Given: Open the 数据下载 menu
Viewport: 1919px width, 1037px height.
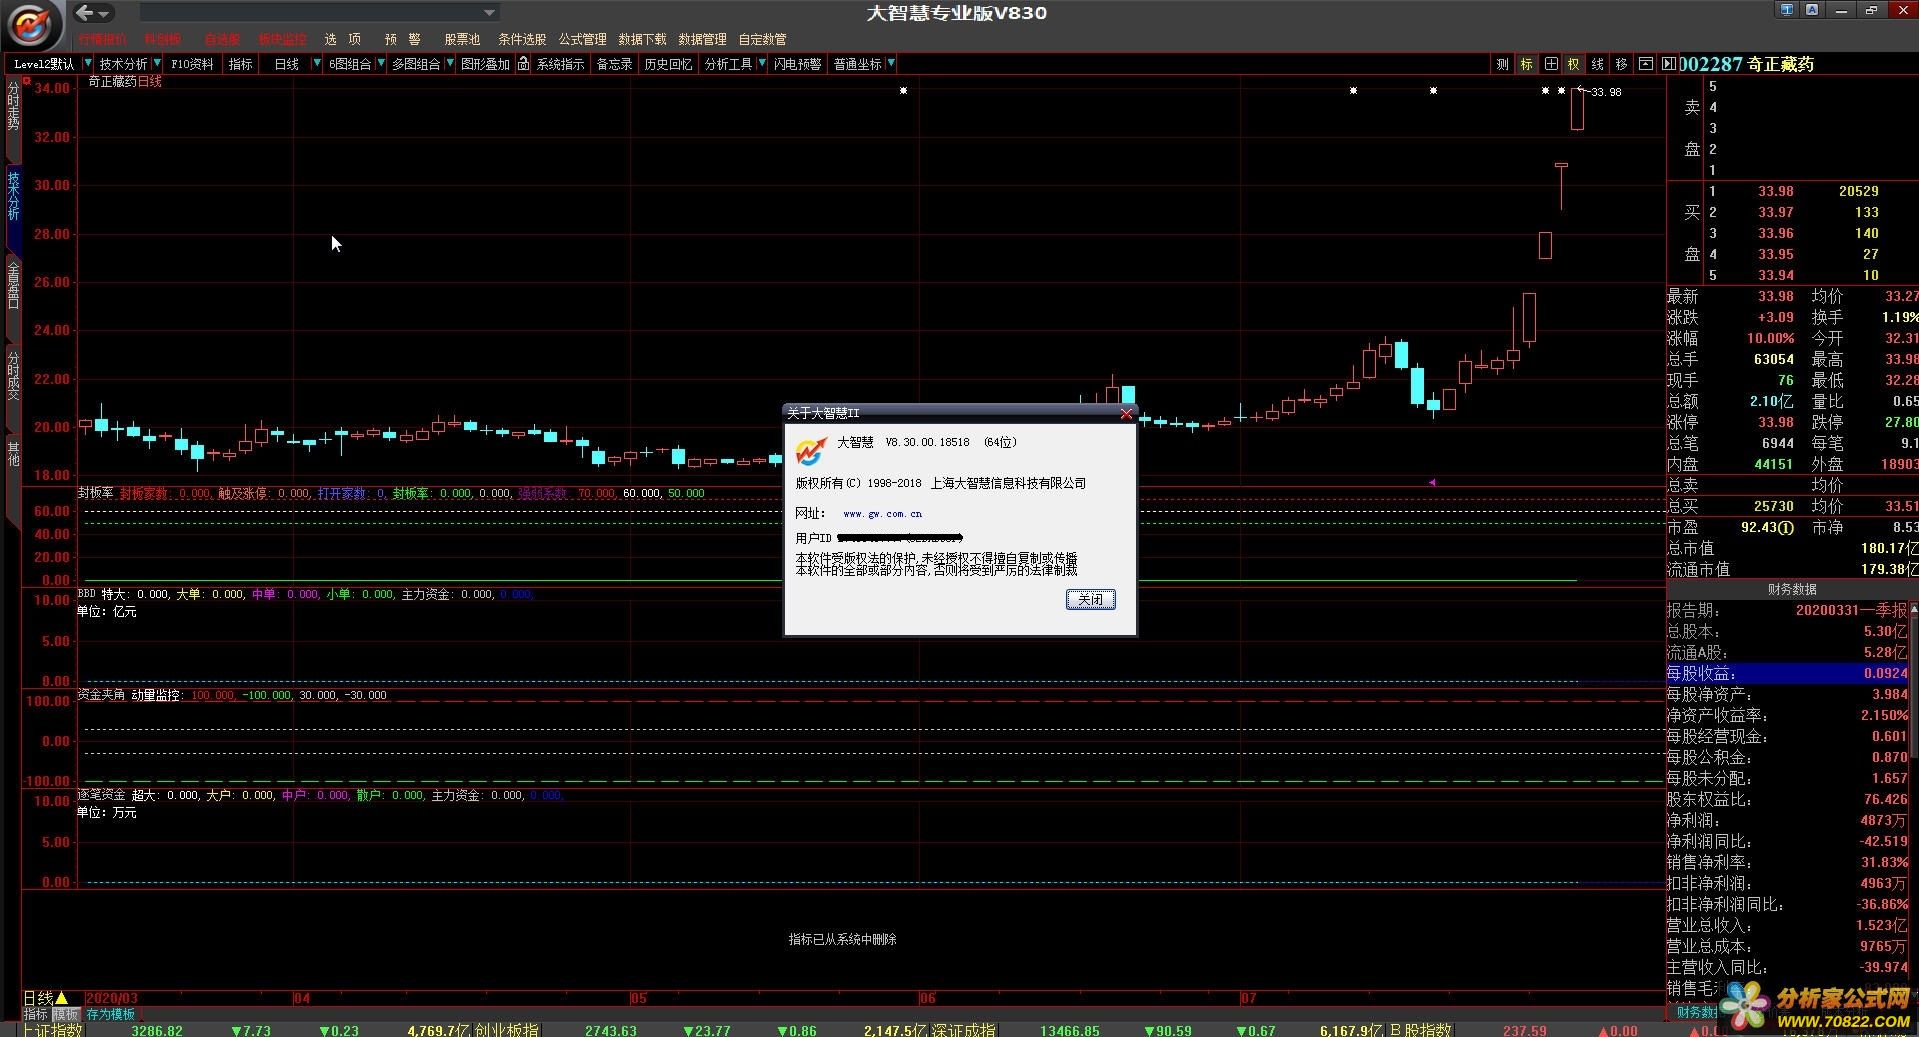Looking at the screenshot, I should point(642,39).
